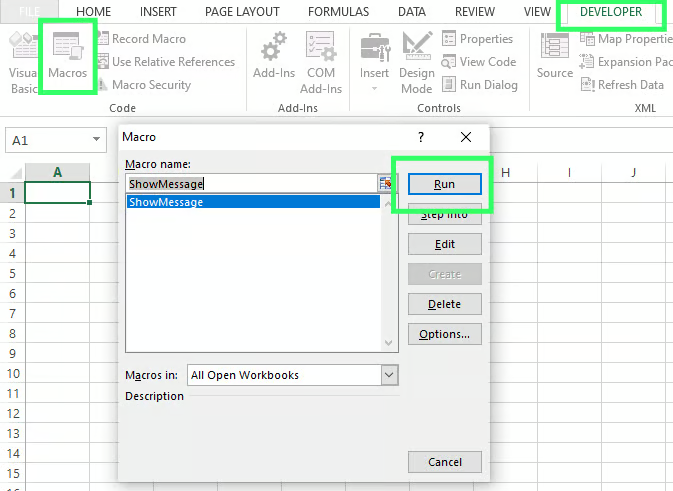Screen dimensions: 673x491
Task: Run the ShowMessage macro
Action: tap(444, 184)
